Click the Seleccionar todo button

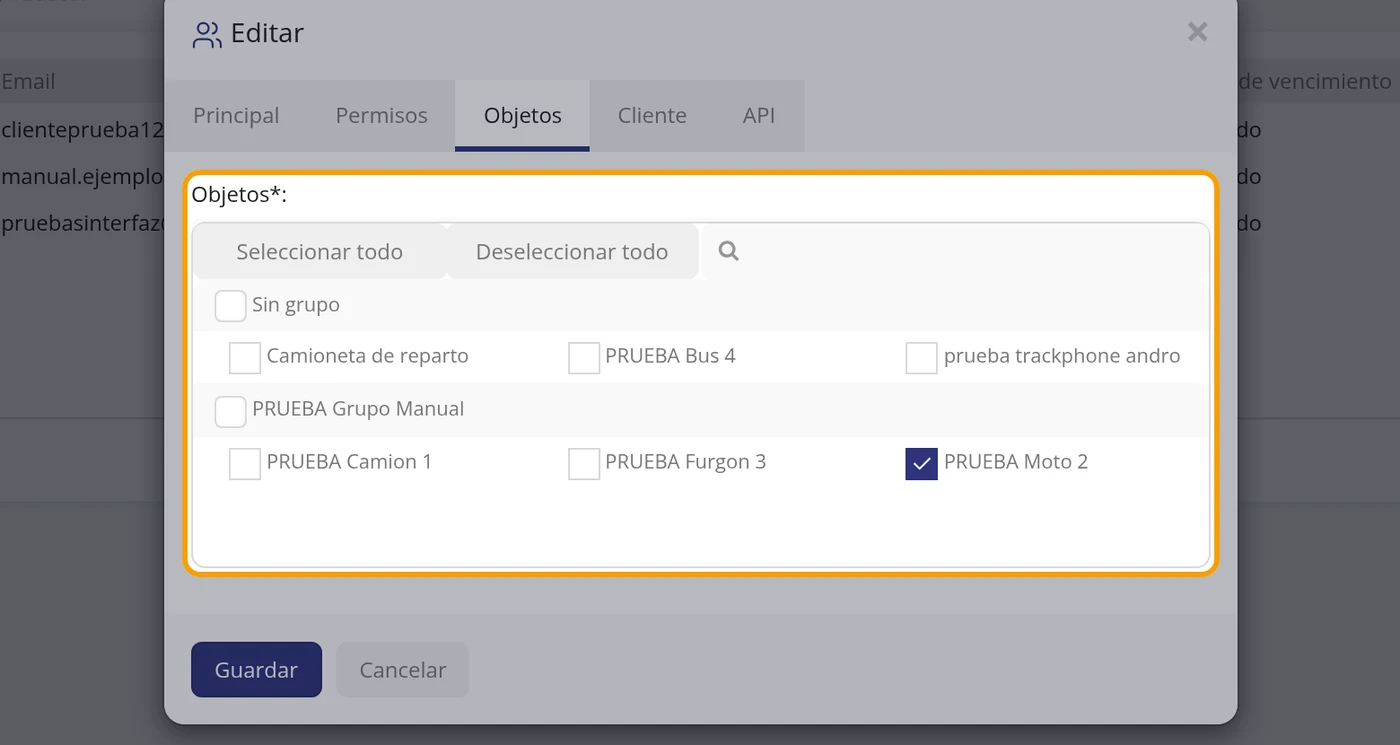319,252
